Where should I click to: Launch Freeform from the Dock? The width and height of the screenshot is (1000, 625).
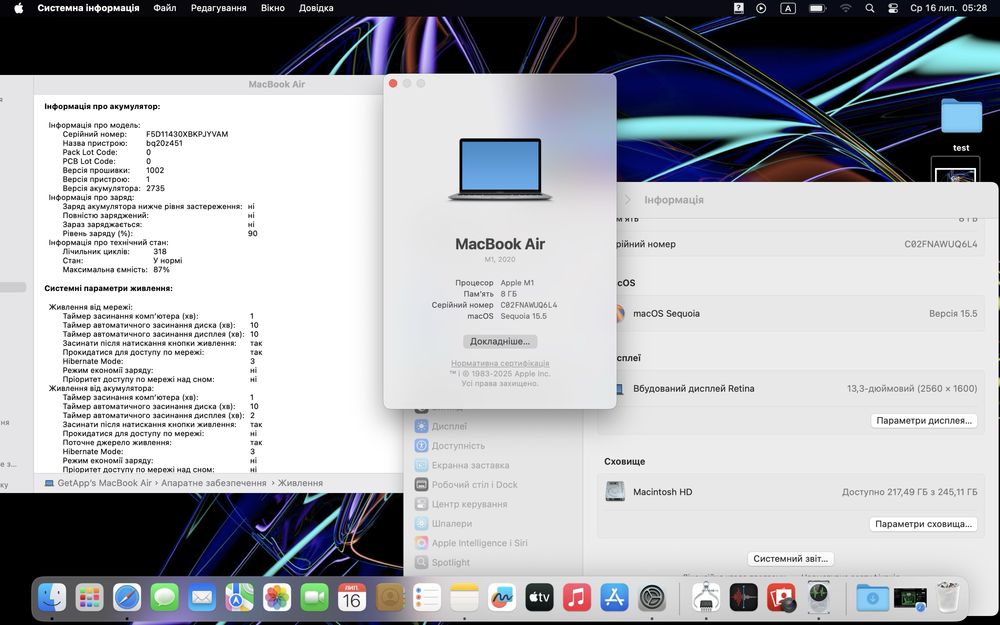click(502, 598)
